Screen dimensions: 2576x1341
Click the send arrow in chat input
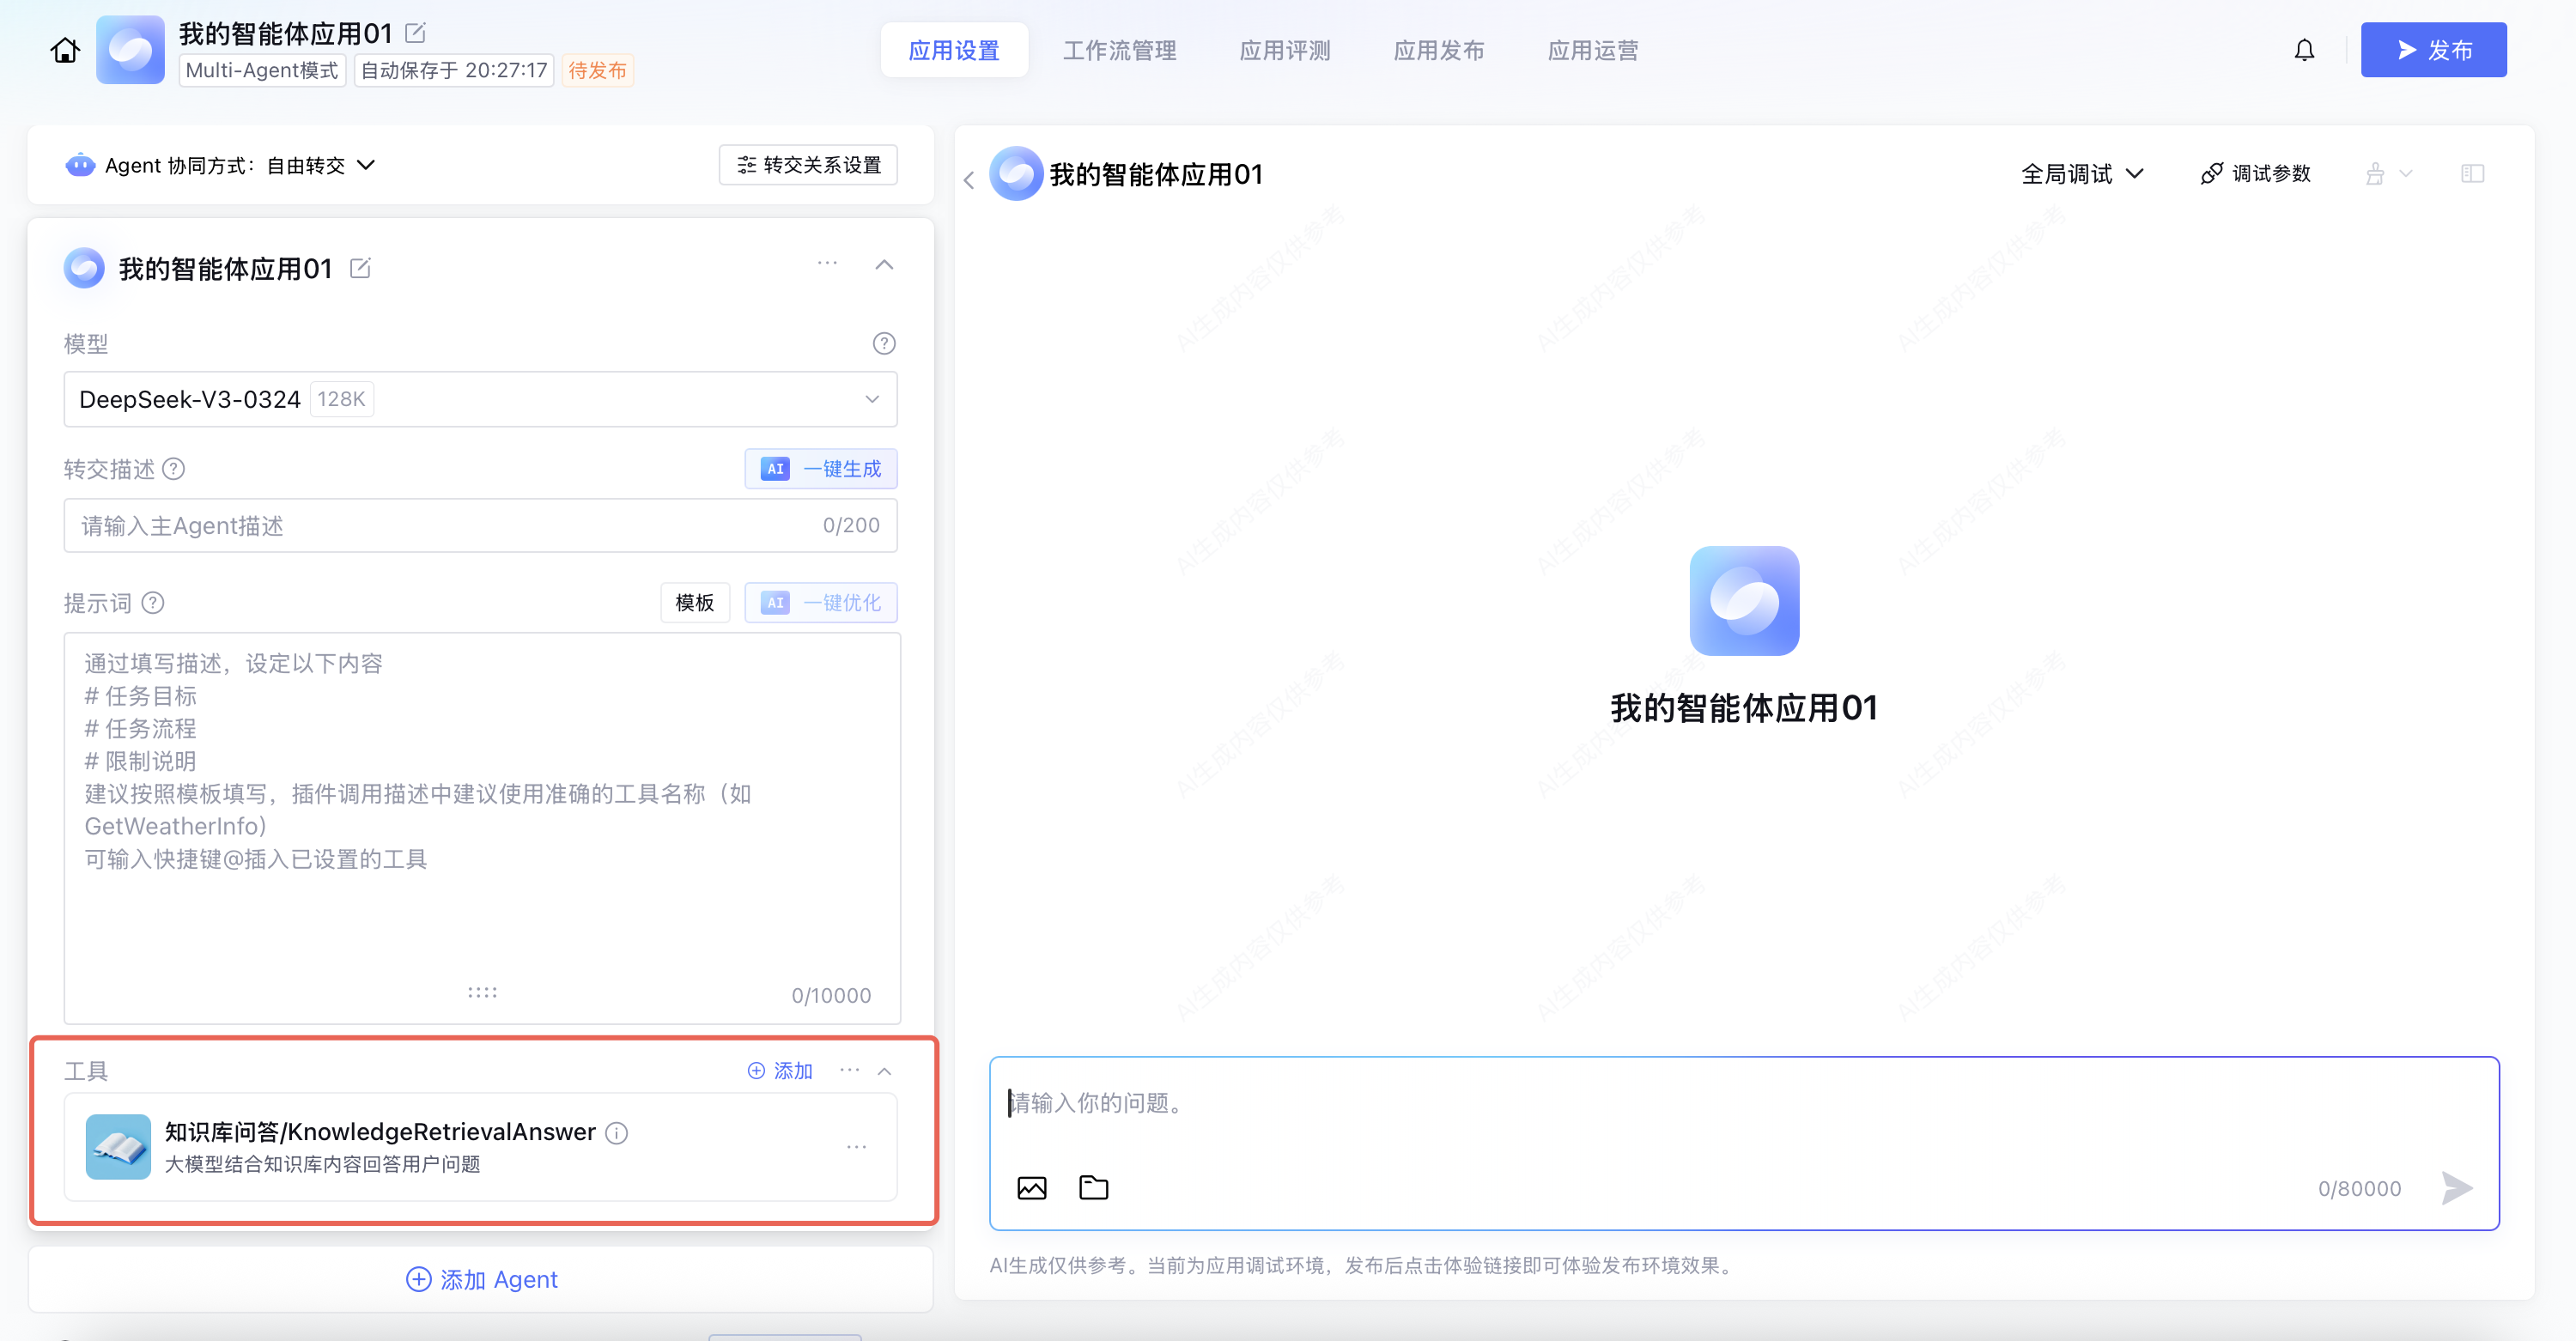pyautogui.click(x=2456, y=1187)
